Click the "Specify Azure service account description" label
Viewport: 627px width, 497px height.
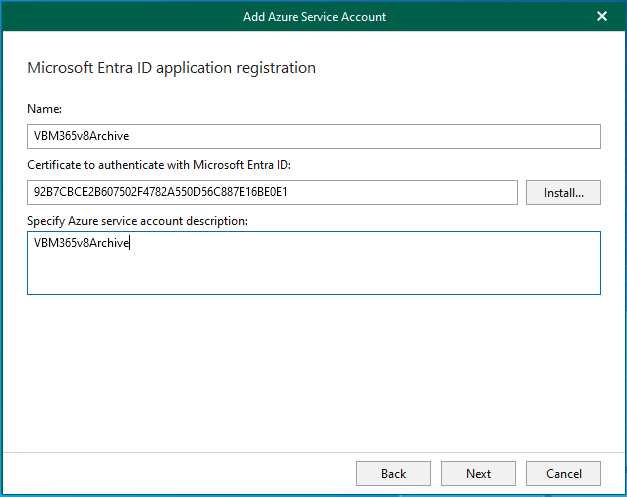(137, 220)
